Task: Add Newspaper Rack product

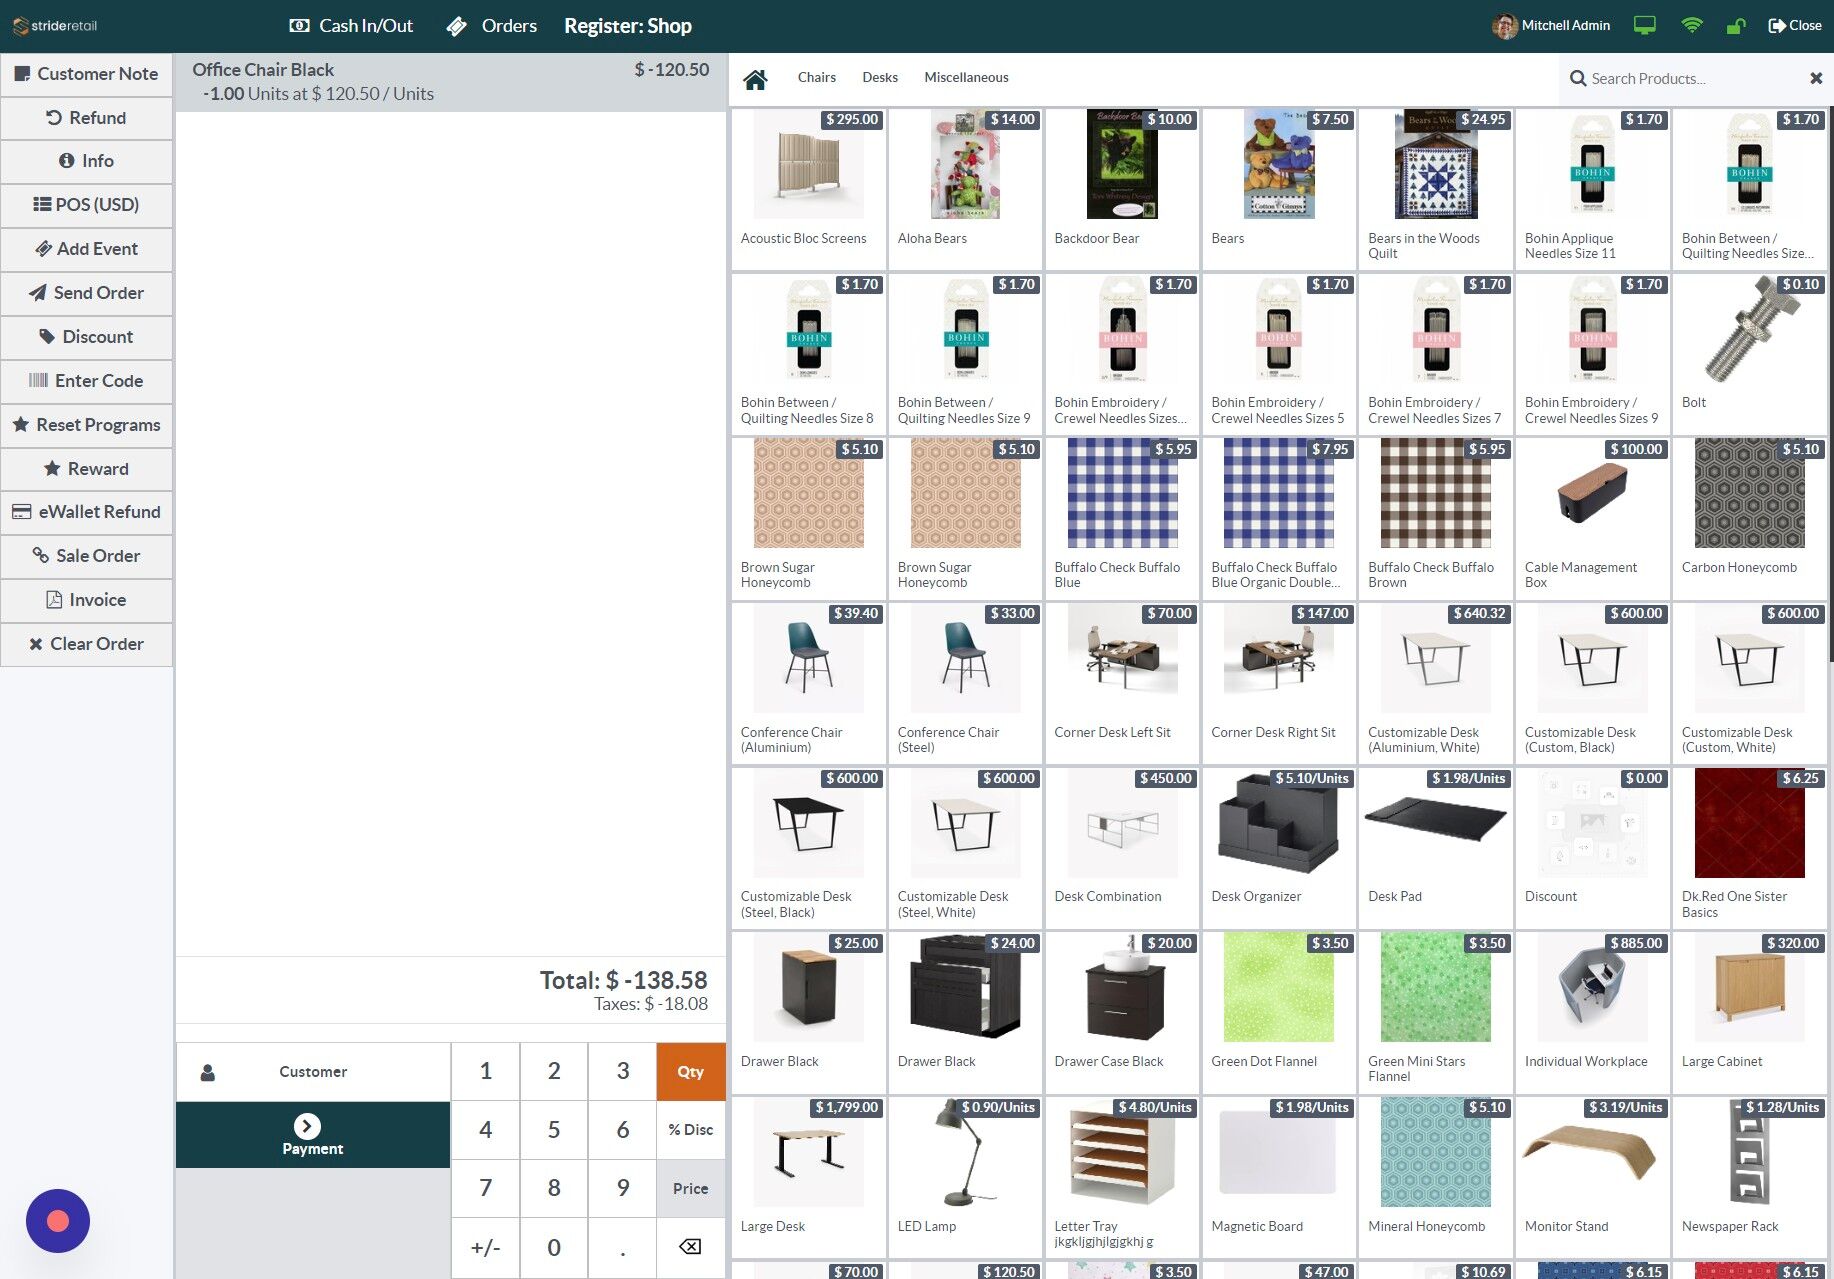Action: pos(1750,1177)
